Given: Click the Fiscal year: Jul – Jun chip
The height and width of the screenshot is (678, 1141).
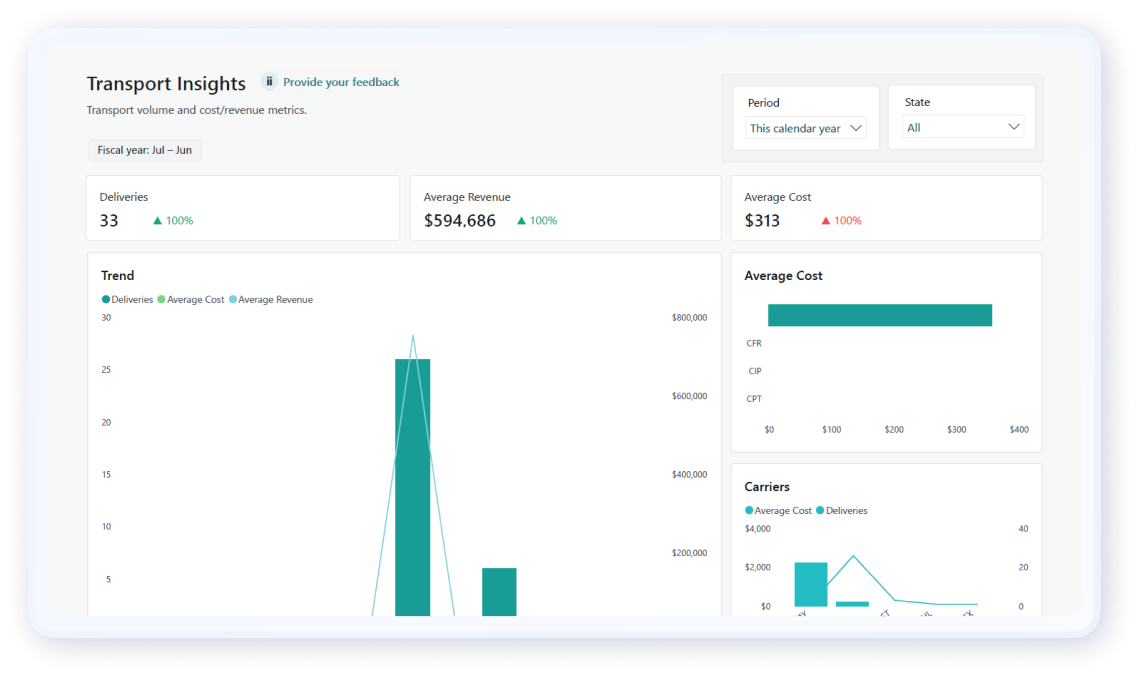Looking at the screenshot, I should (x=144, y=150).
